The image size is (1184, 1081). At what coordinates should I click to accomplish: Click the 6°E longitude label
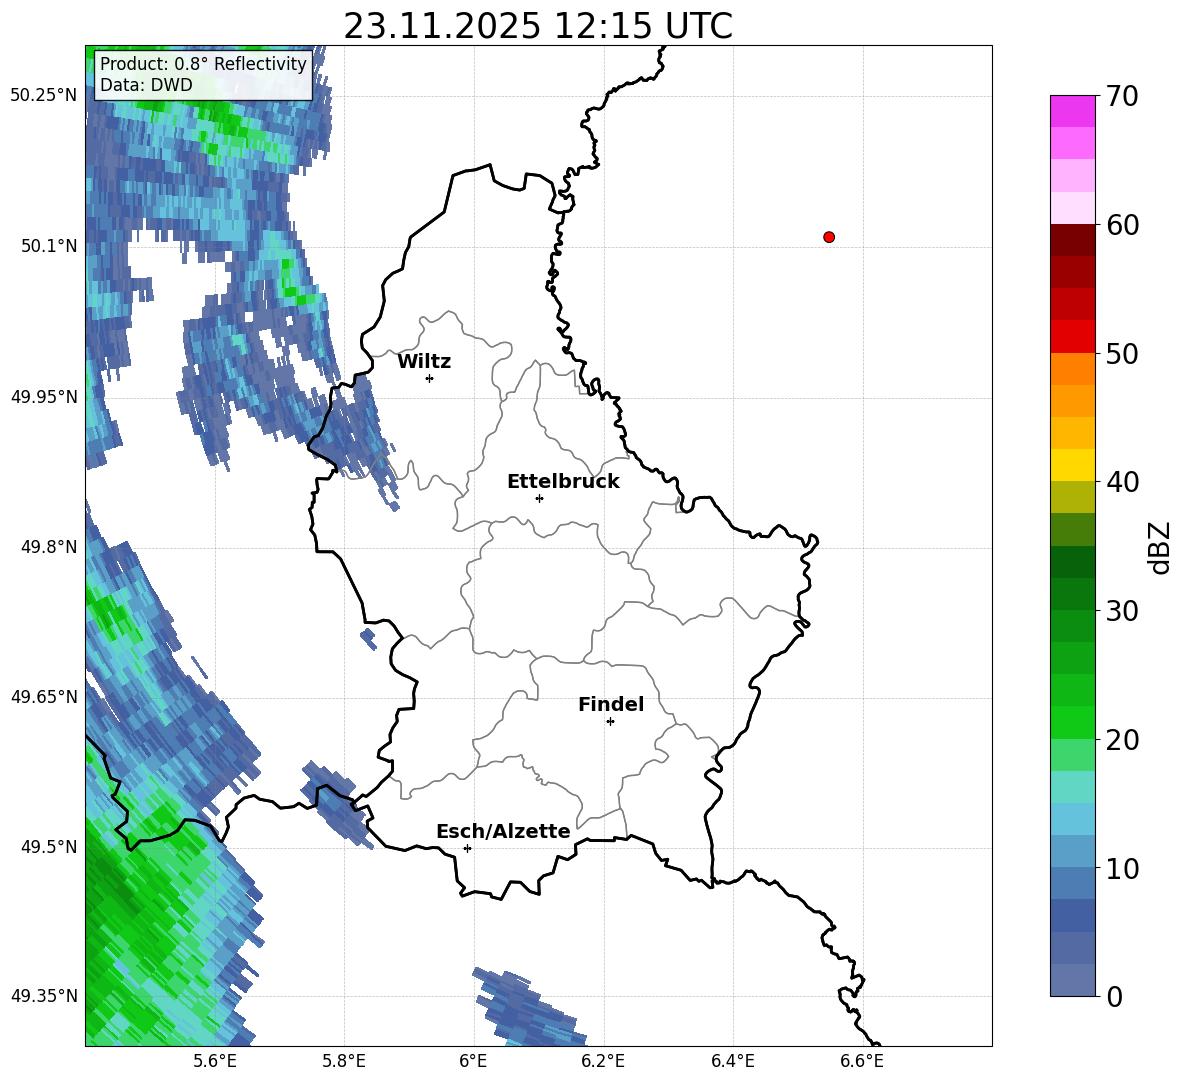coord(473,1062)
